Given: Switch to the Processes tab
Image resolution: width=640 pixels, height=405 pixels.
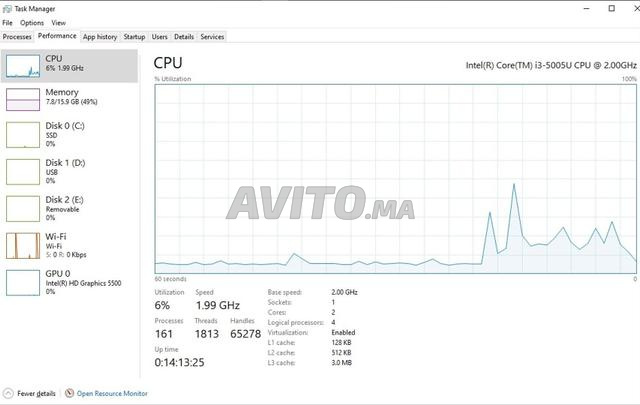Looking at the screenshot, I should (18, 36).
